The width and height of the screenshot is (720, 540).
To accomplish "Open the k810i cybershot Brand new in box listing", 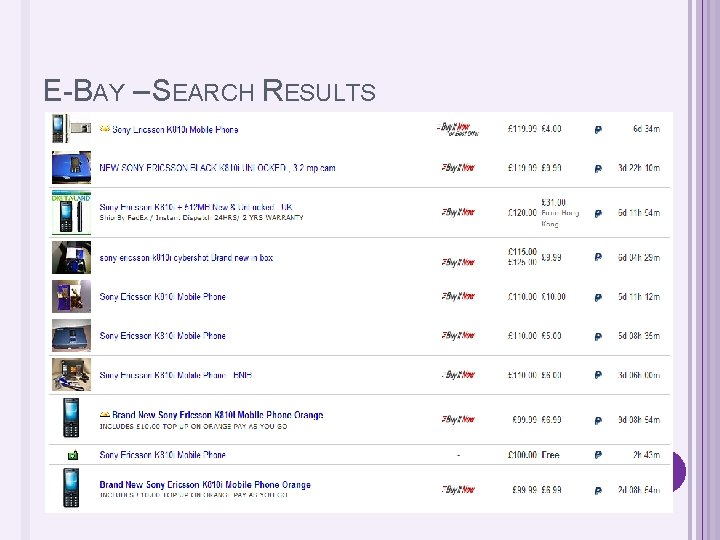I will pyautogui.click(x=186, y=258).
